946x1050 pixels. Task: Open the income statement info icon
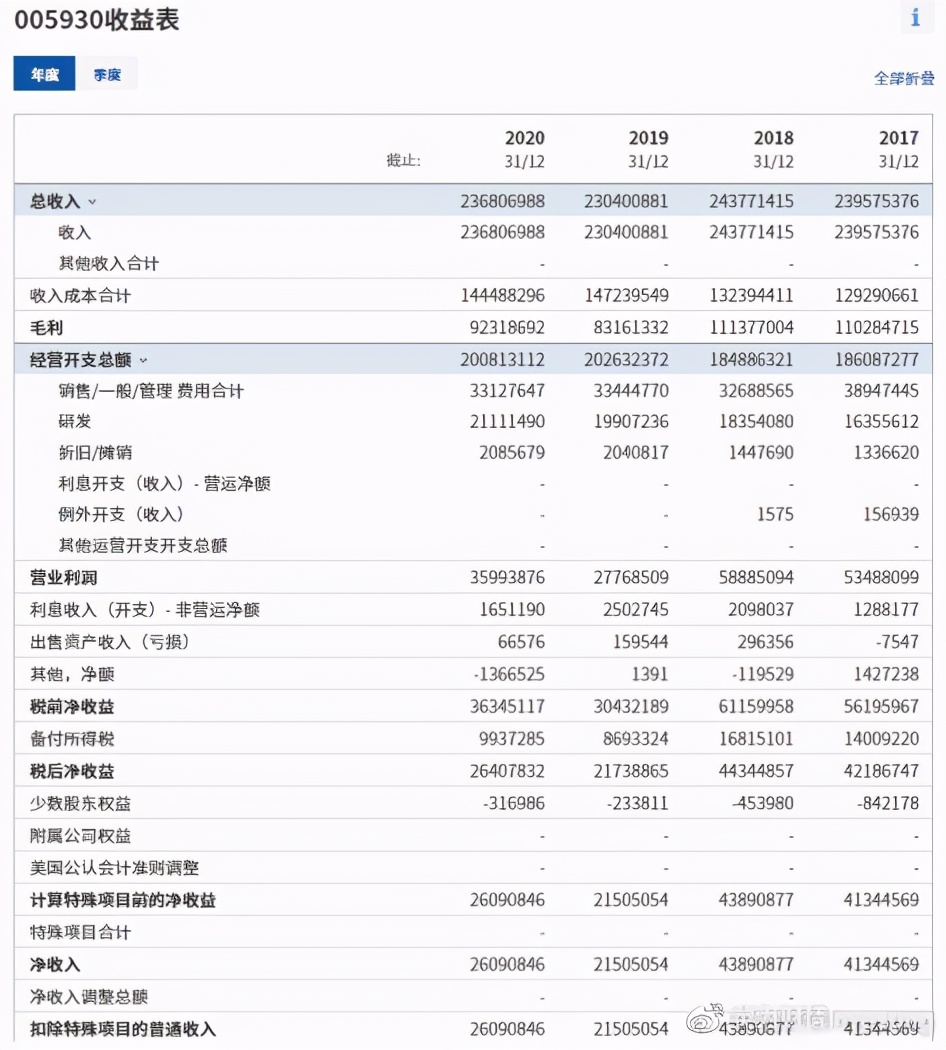[x=916, y=17]
